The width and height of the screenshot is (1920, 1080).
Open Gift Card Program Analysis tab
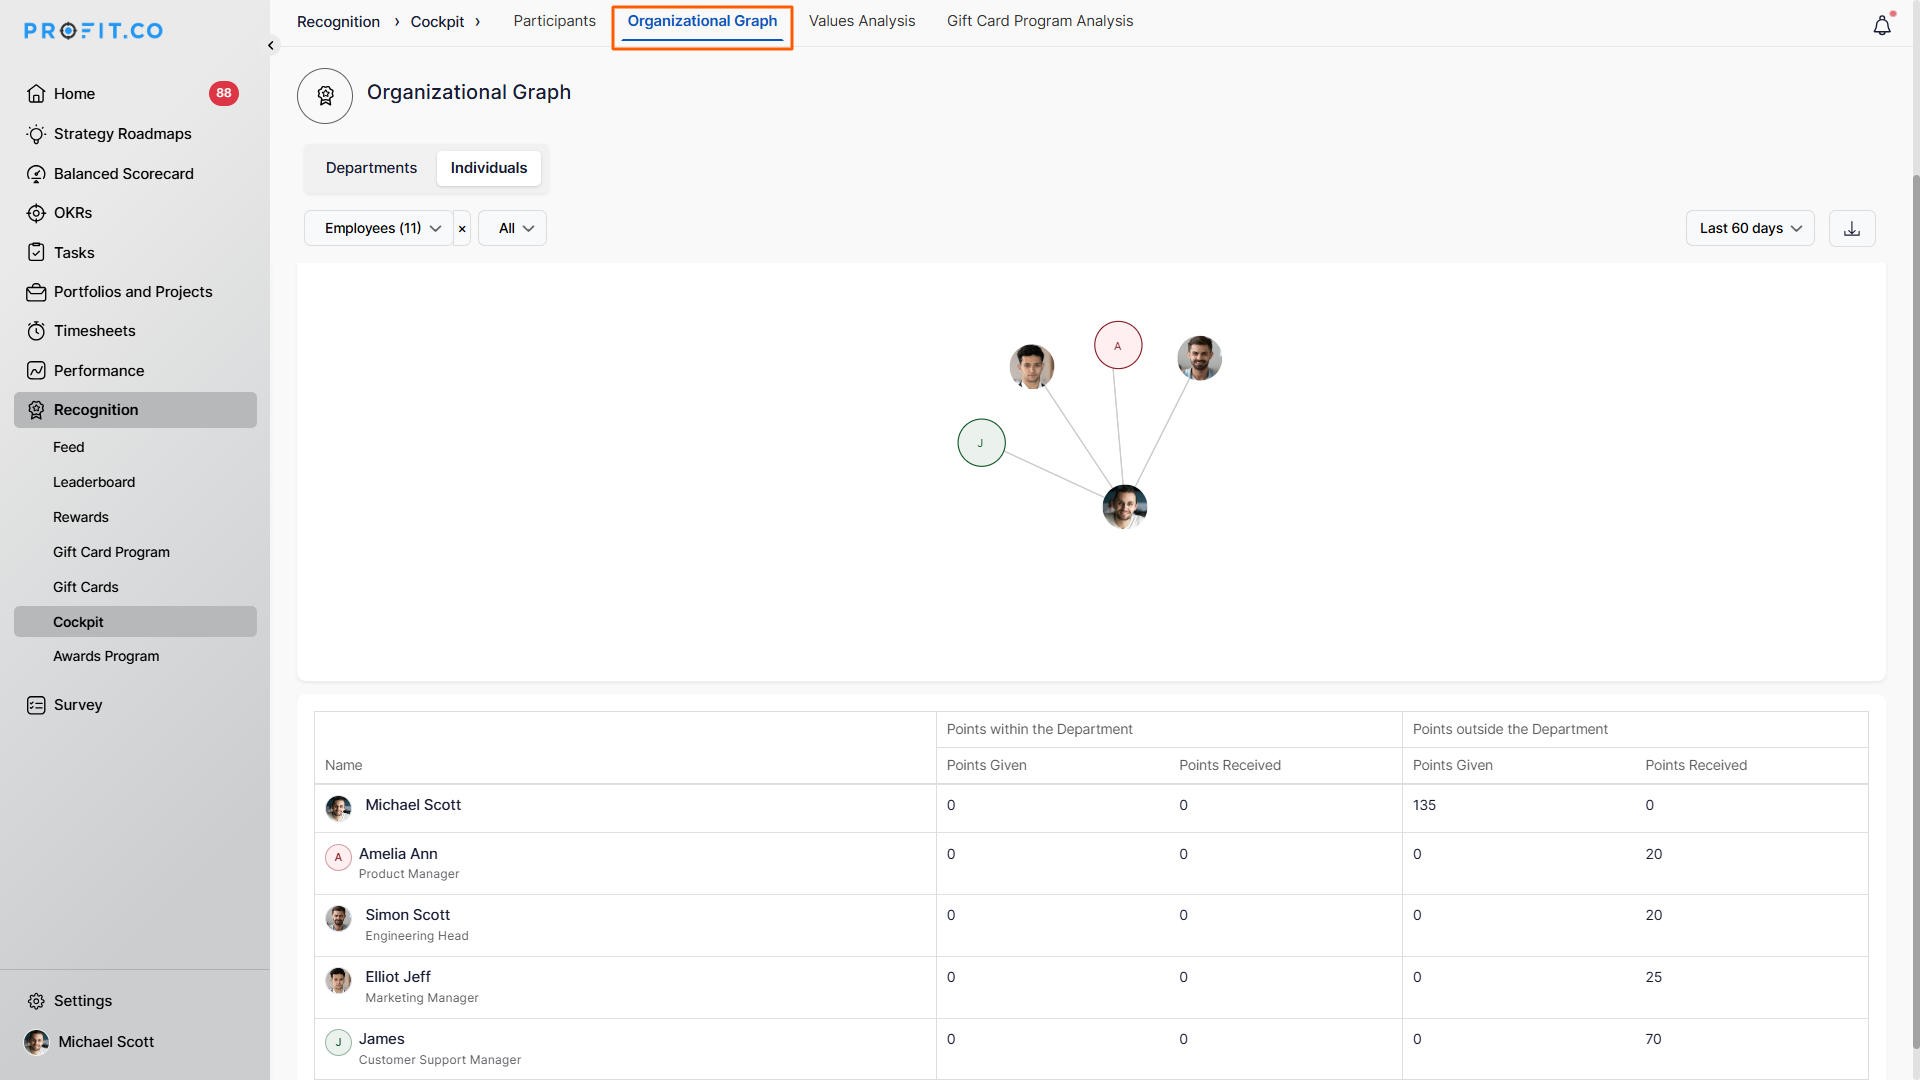1039,21
